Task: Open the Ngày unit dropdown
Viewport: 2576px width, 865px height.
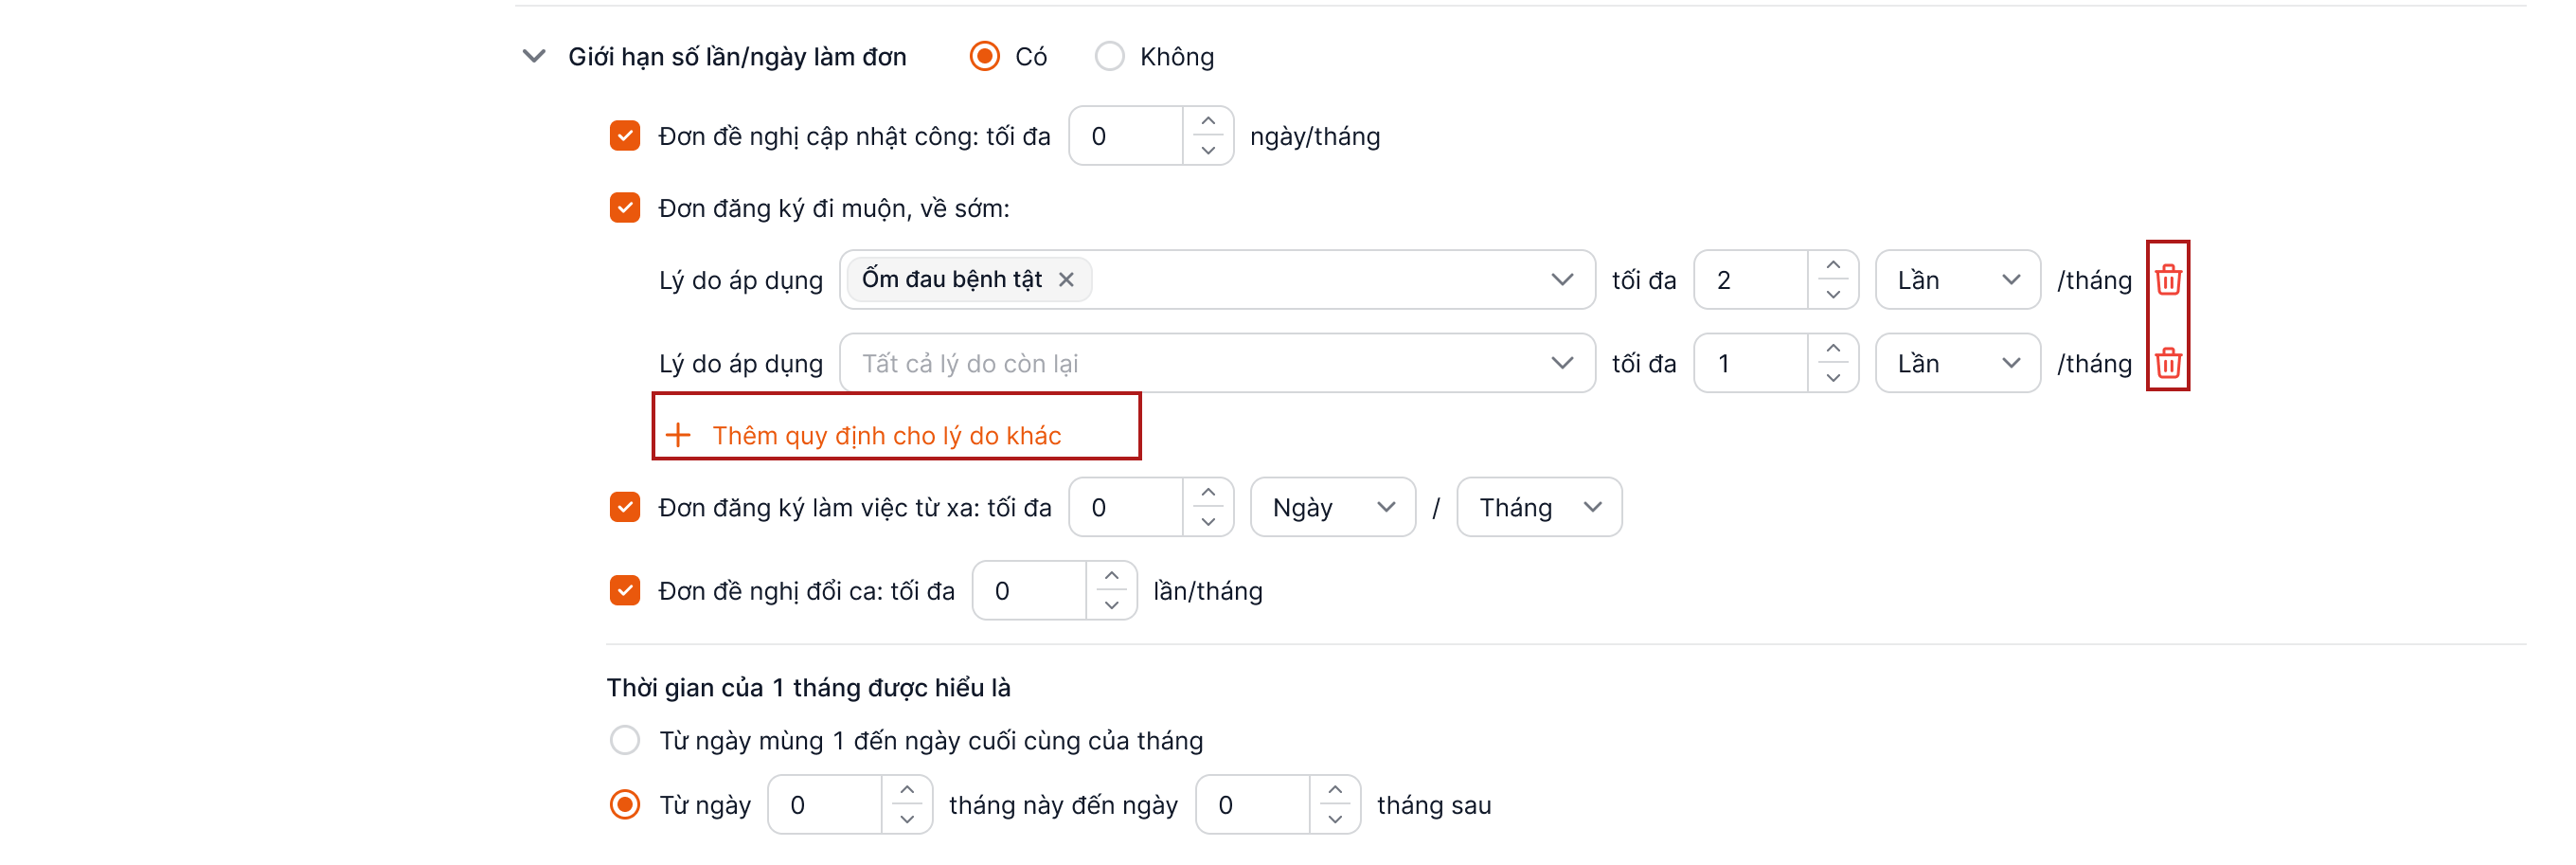Action: [1332, 507]
